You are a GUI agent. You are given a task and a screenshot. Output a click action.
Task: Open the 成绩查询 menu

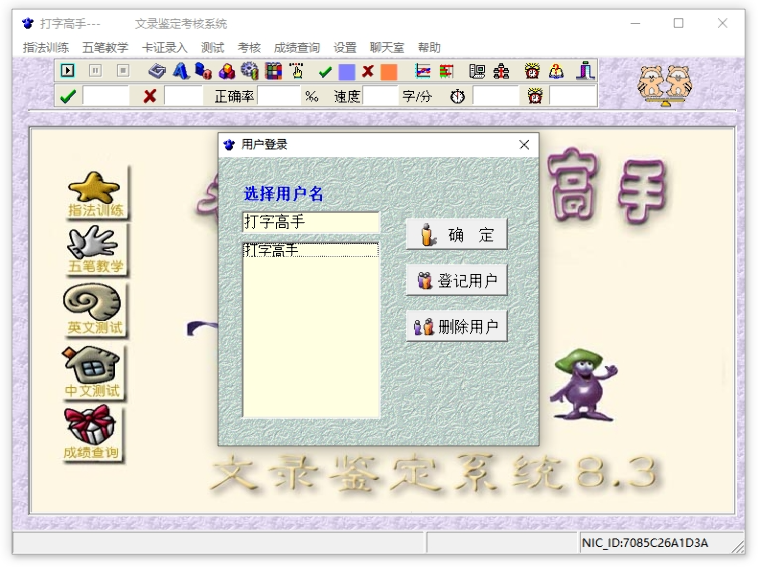[297, 48]
